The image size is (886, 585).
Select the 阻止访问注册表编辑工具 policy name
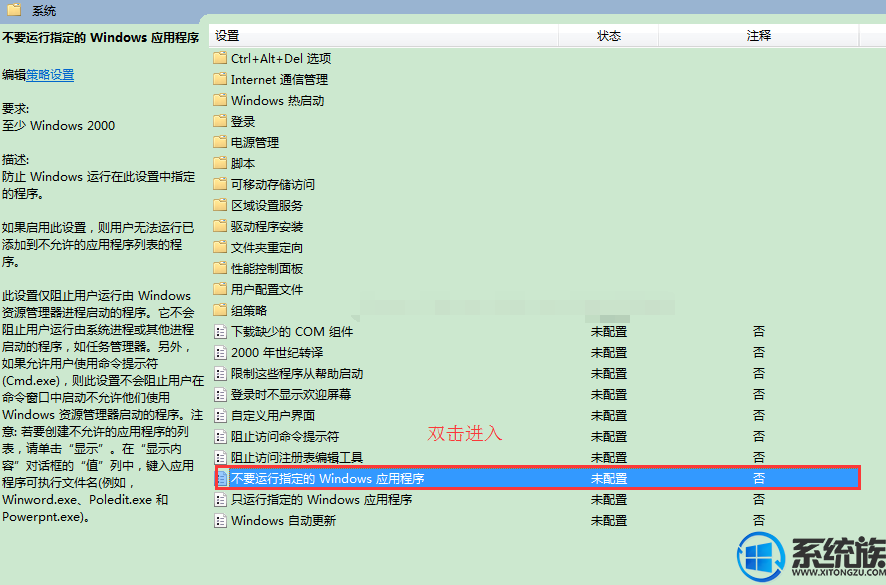point(297,457)
